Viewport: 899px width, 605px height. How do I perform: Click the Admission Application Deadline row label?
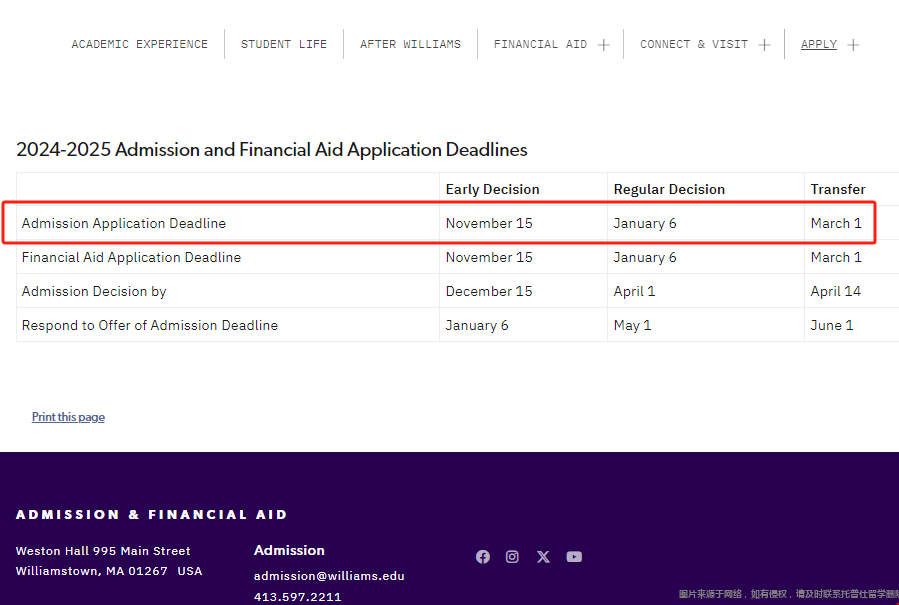124,223
